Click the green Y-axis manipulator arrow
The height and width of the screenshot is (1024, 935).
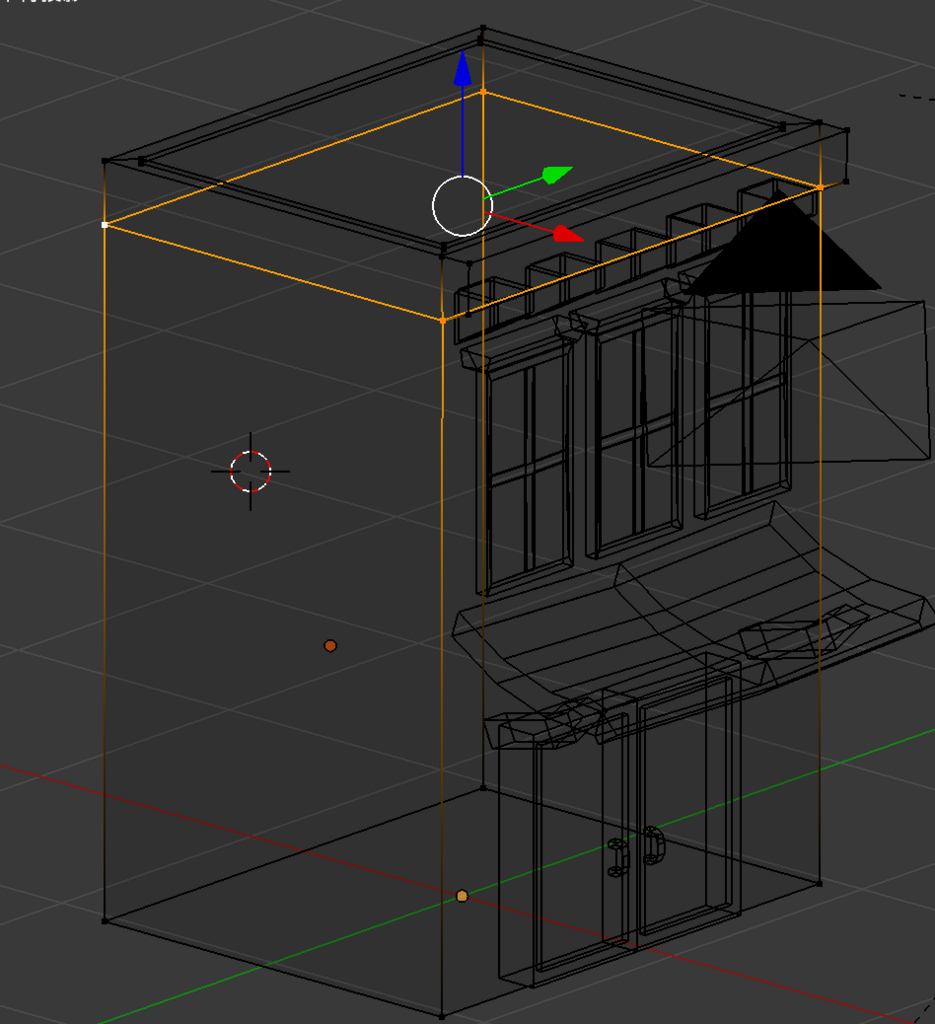click(556, 175)
